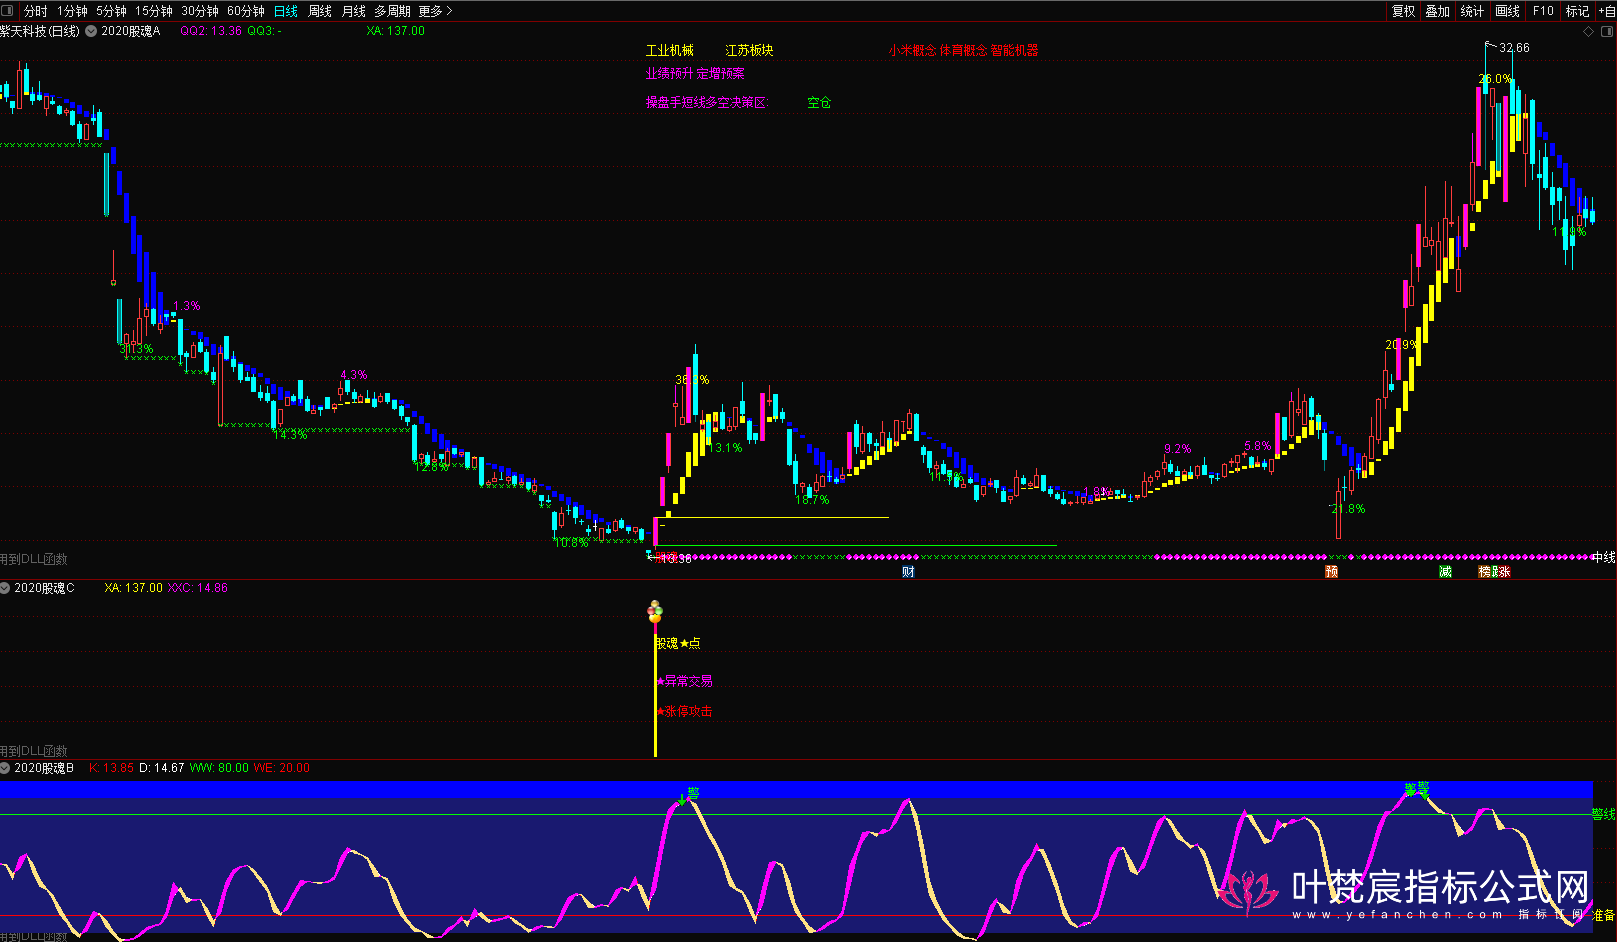The height and width of the screenshot is (942, 1617).
Task: Click the XA: 137.00 value in top panel
Action: (395, 31)
